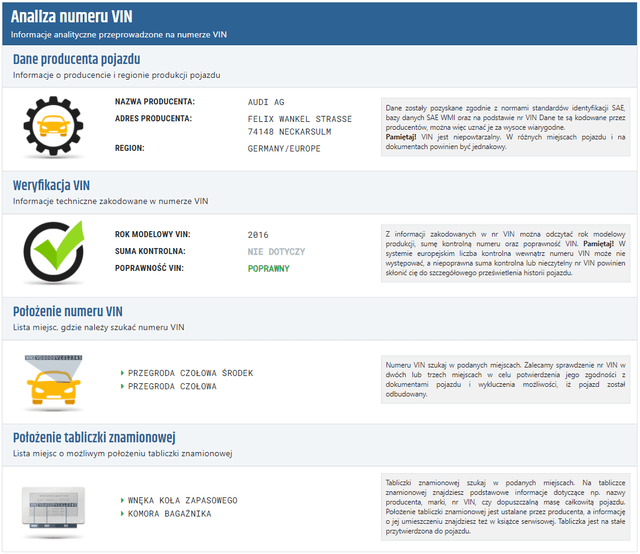The height and width of the screenshot is (554, 640).
Task: Click the 'SUMA KONTROLNA:' label
Action: point(150,251)
